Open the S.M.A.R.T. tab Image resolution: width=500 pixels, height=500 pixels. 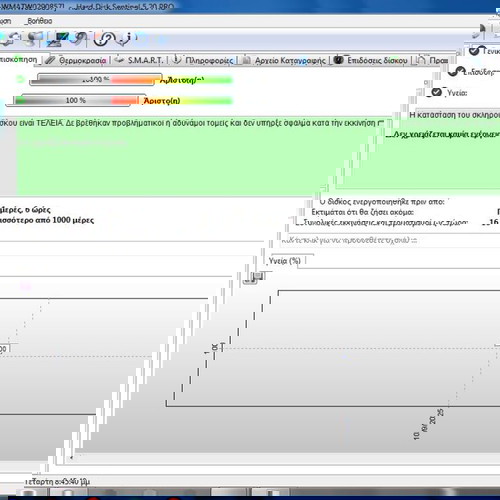click(x=145, y=60)
